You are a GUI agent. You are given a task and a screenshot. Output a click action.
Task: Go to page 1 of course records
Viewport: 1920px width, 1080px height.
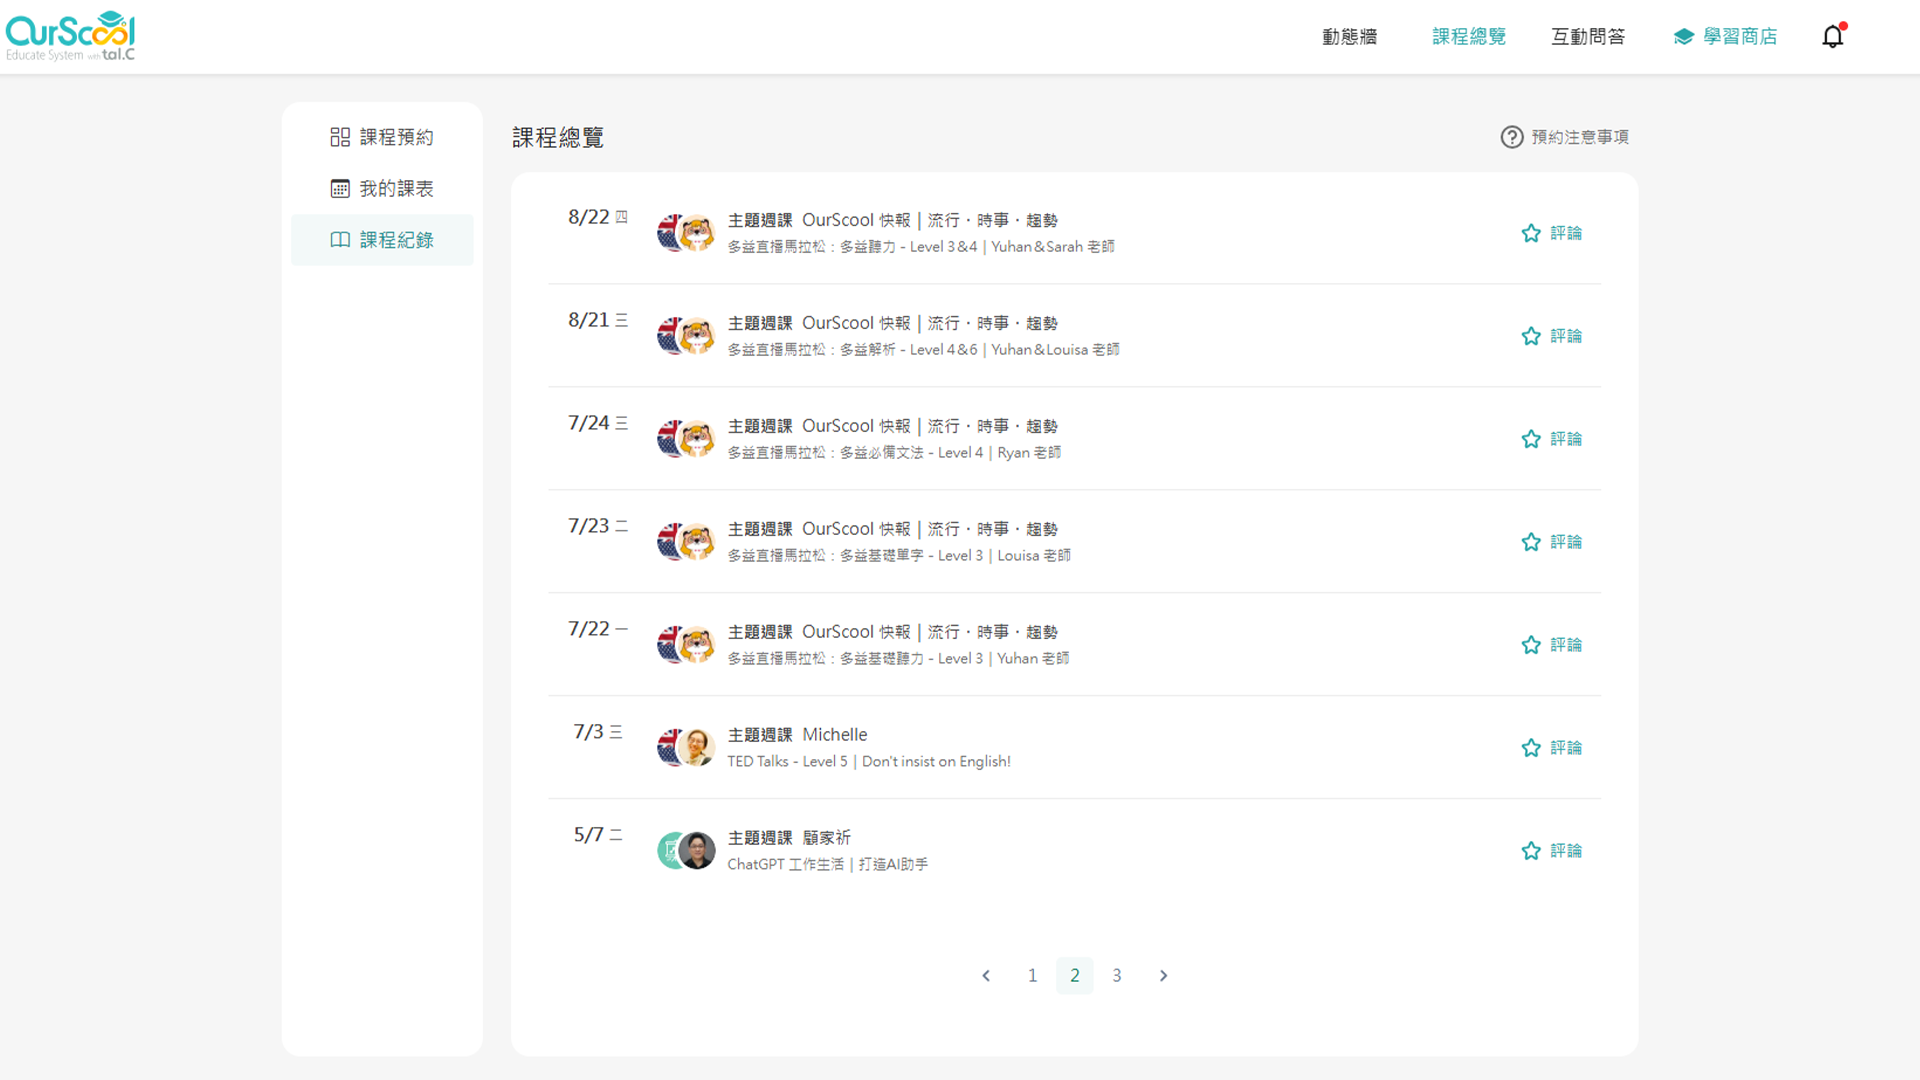pyautogui.click(x=1032, y=976)
